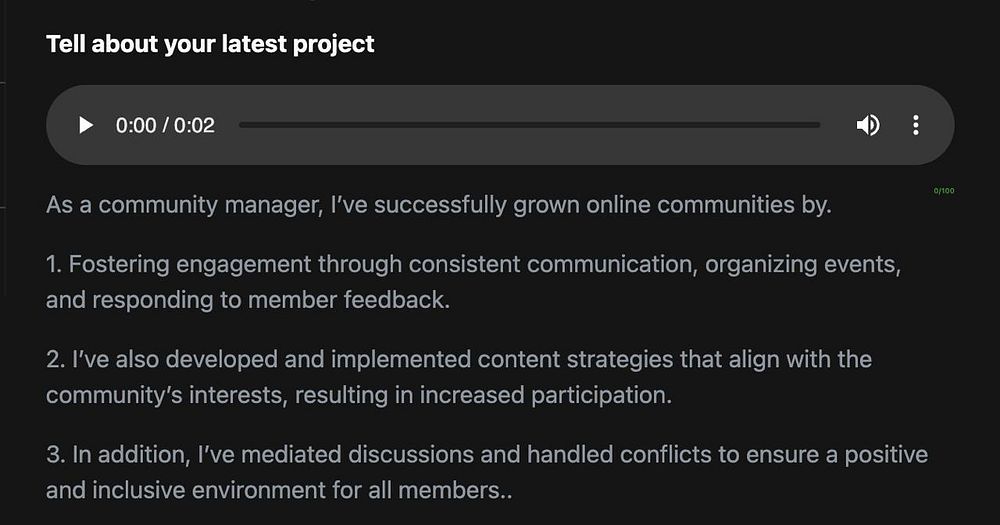The height and width of the screenshot is (525, 1000).
Task: Click the line "and inclusive environment for all members.."
Action: [x=279, y=490]
